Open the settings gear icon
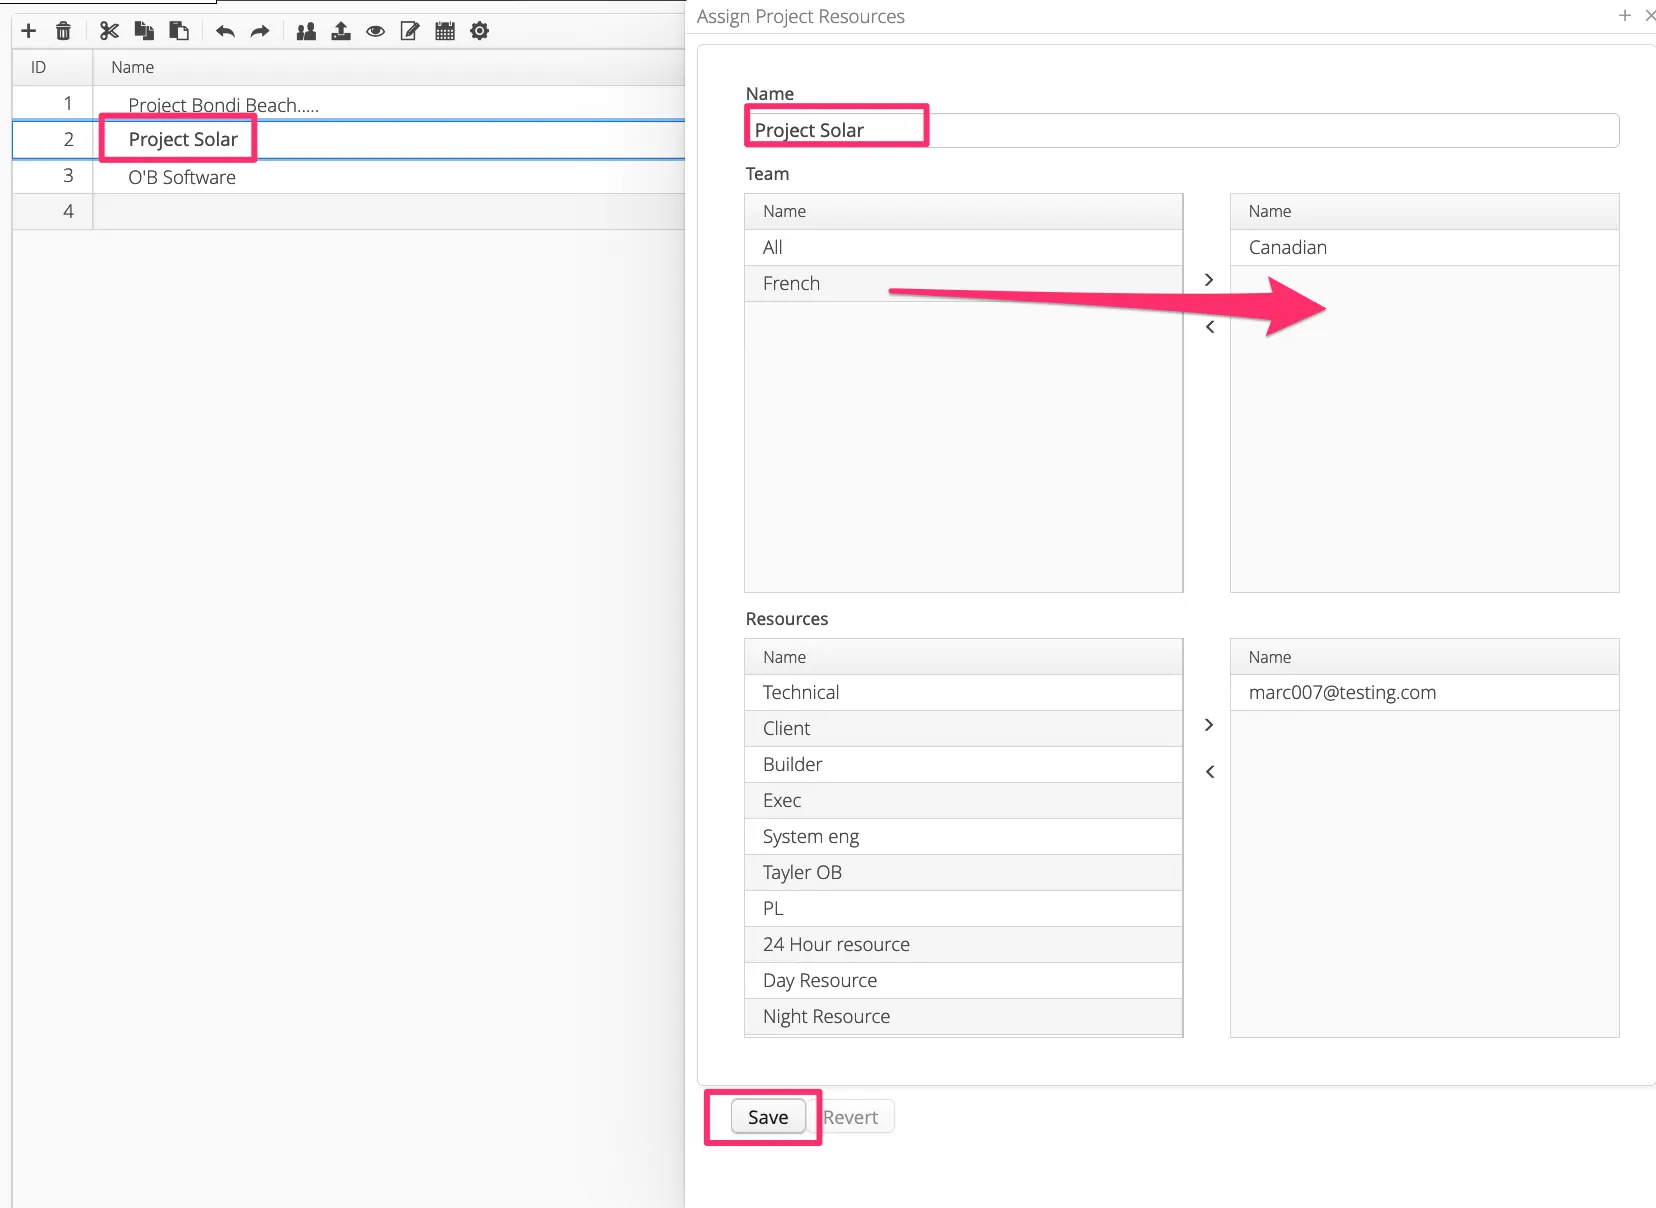 coord(480,31)
